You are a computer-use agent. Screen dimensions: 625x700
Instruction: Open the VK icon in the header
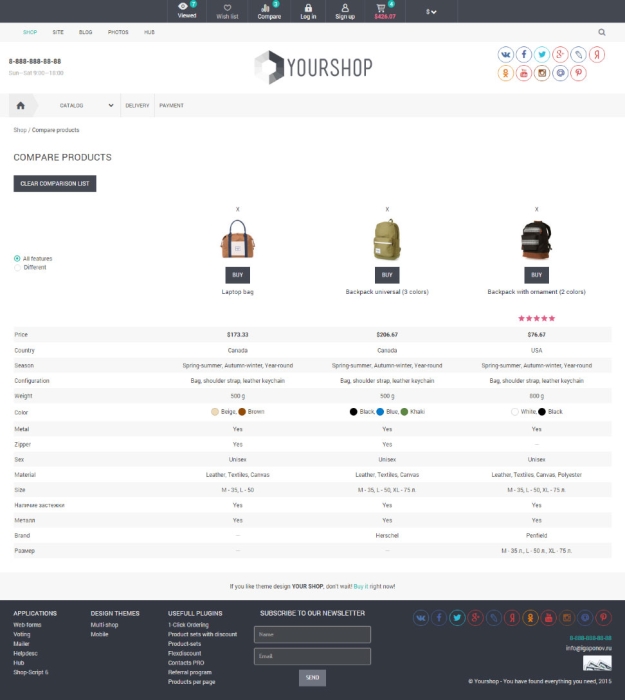506,55
